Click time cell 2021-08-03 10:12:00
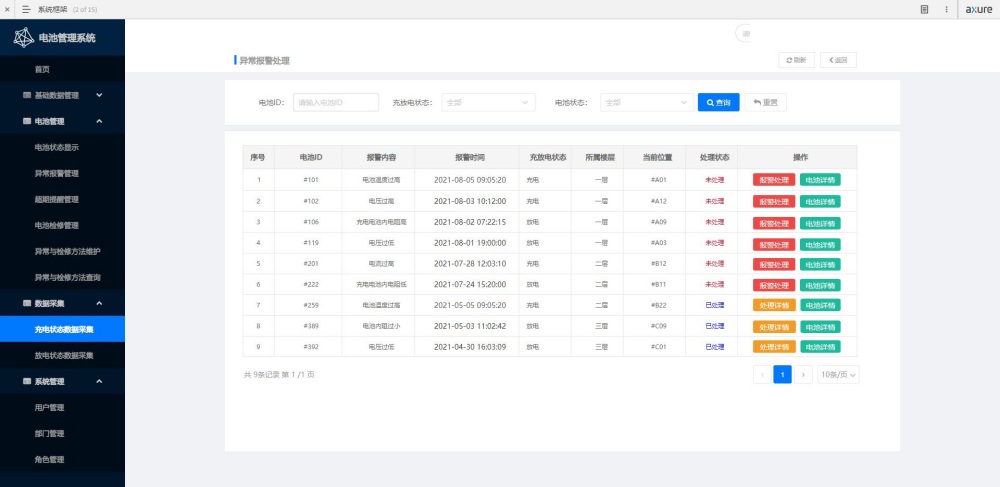Screen dimensions: 1000x487 pos(470,201)
